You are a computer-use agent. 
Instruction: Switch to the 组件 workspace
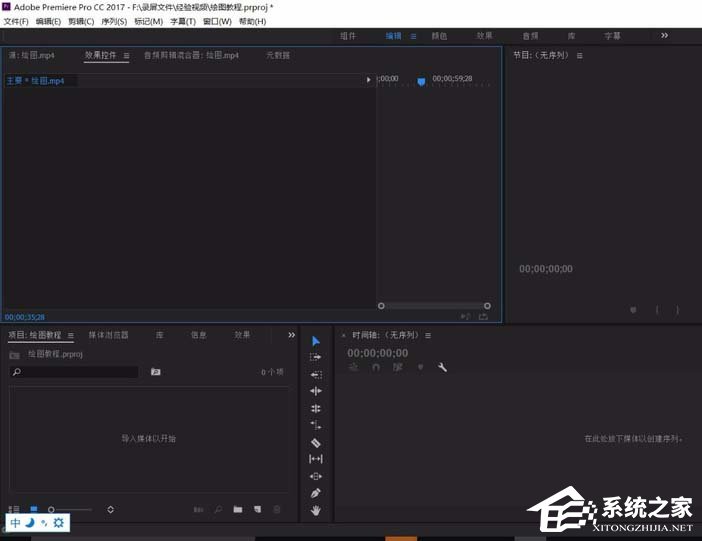(x=348, y=36)
